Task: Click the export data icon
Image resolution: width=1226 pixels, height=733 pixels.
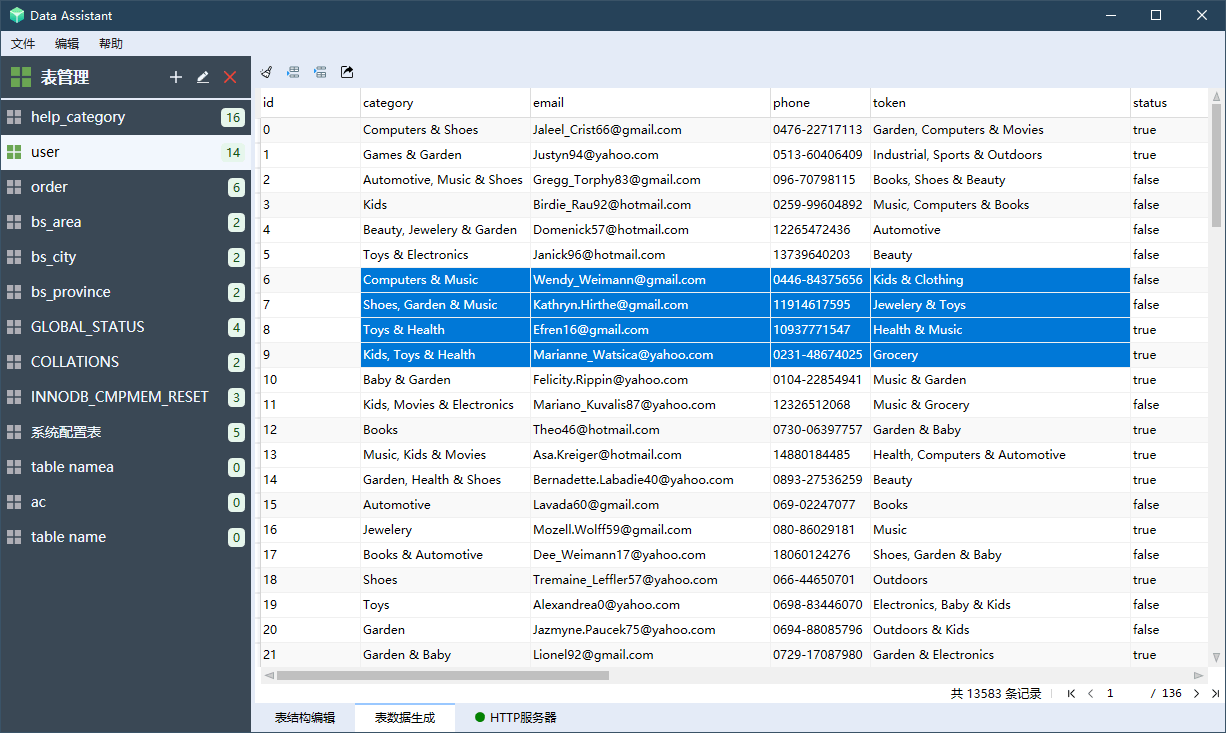Action: point(347,72)
